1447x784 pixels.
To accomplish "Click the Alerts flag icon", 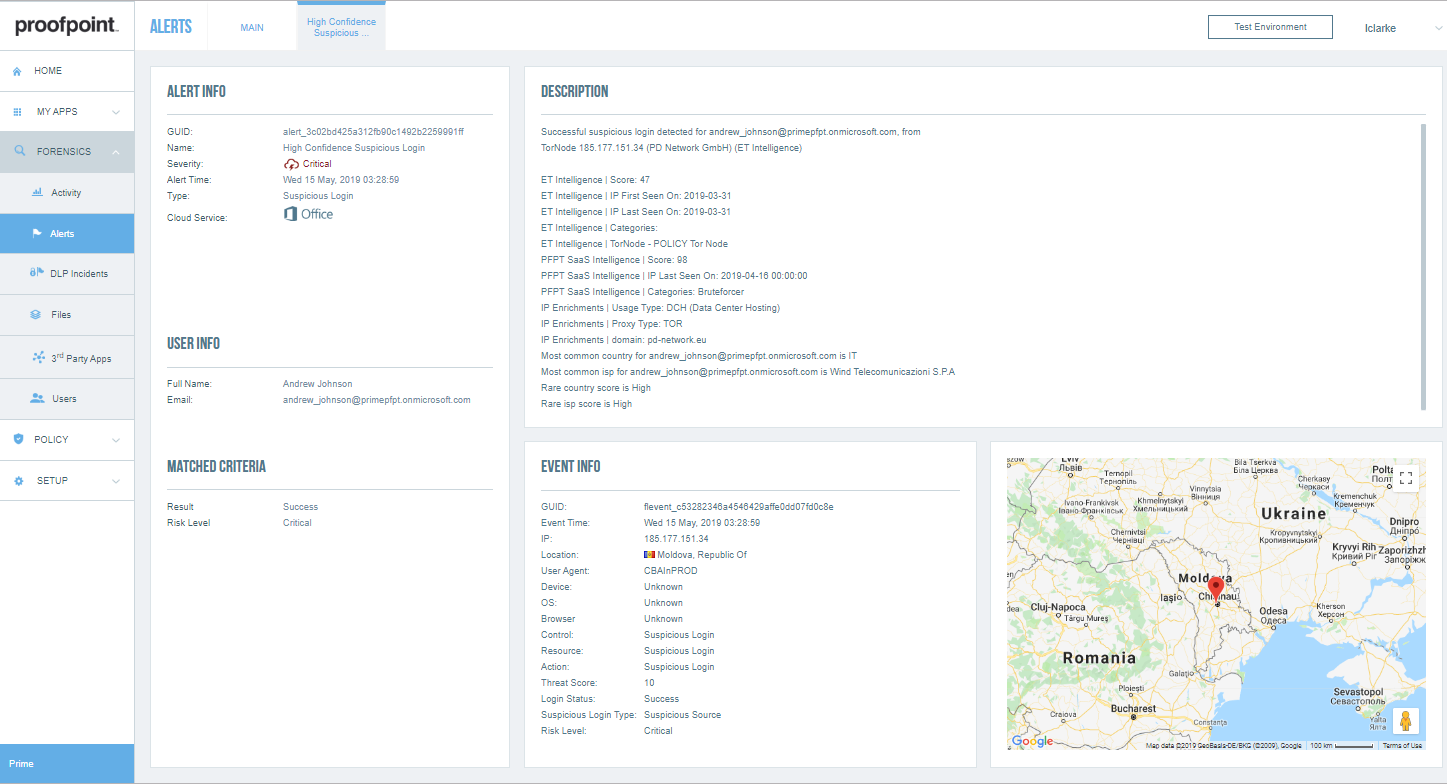I will 37,233.
